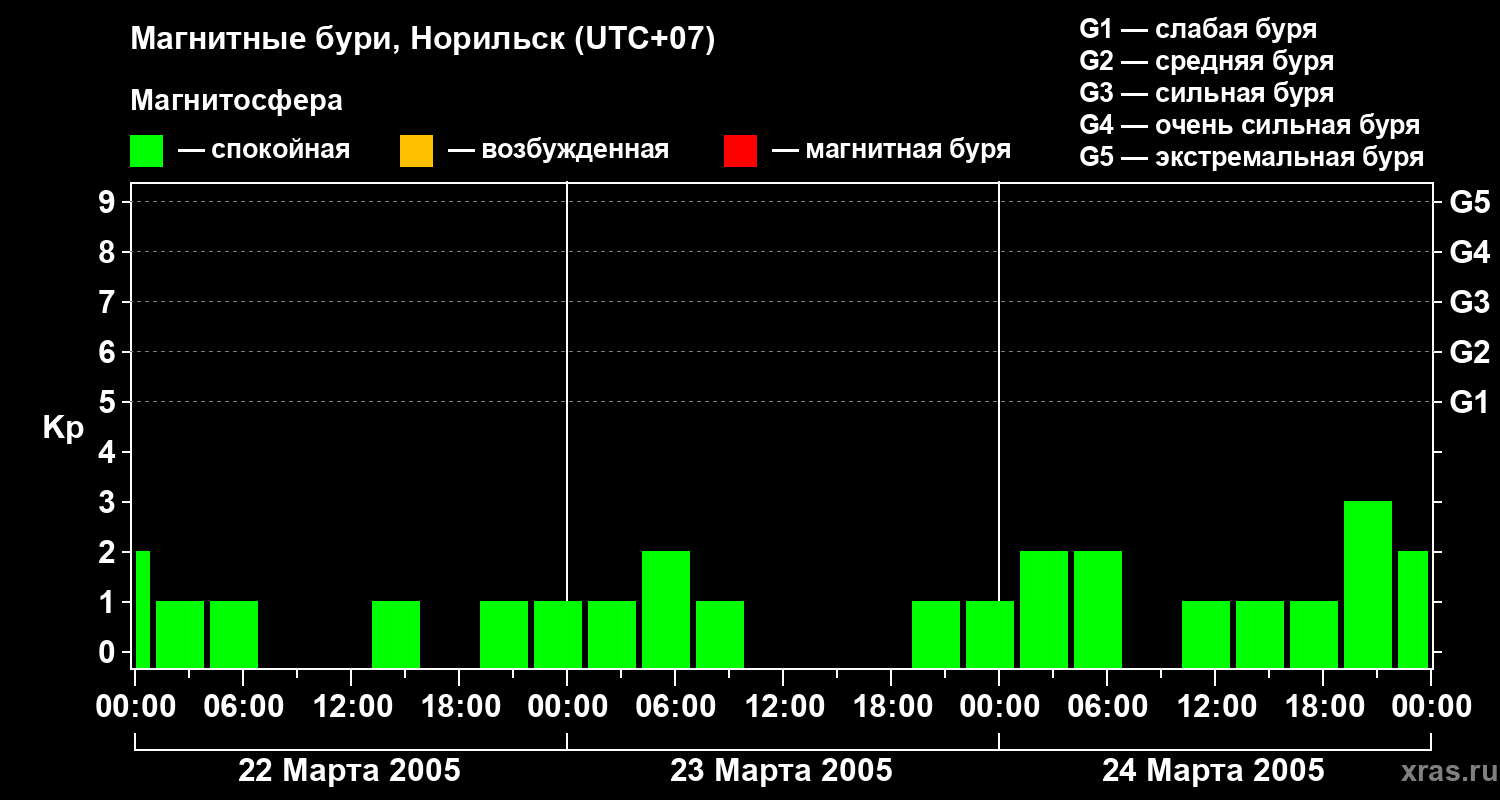Viewport: 1500px width, 800px height.
Task: Select the 'G2 — средняя буря' legend line
Action: click(x=1207, y=61)
